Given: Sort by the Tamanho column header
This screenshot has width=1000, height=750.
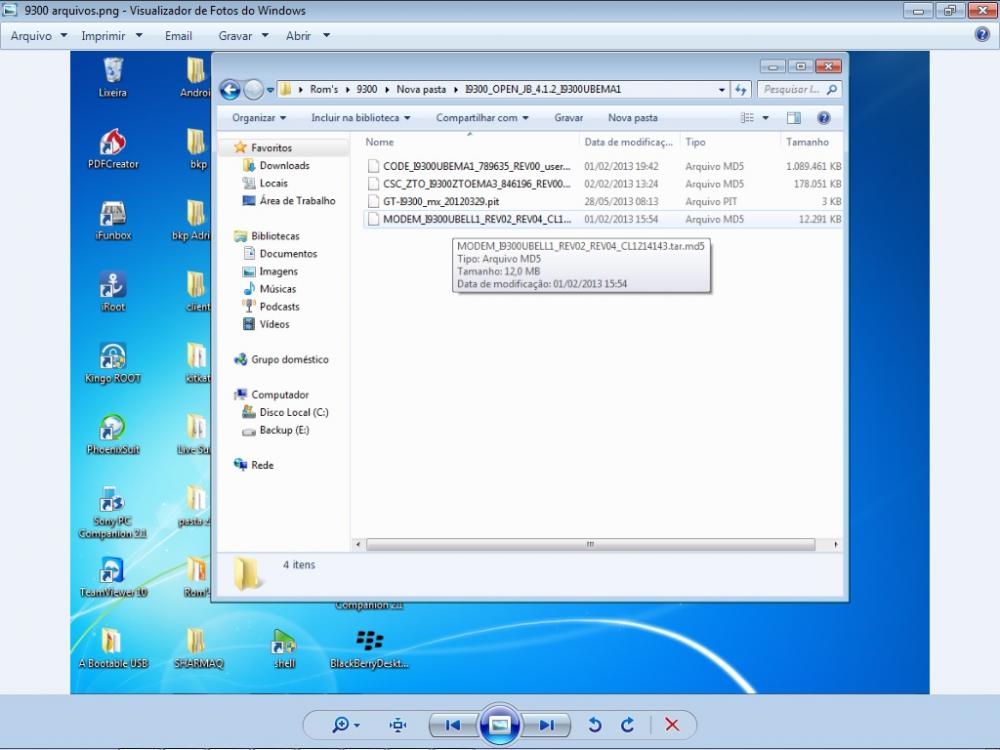Looking at the screenshot, I should [x=811, y=142].
